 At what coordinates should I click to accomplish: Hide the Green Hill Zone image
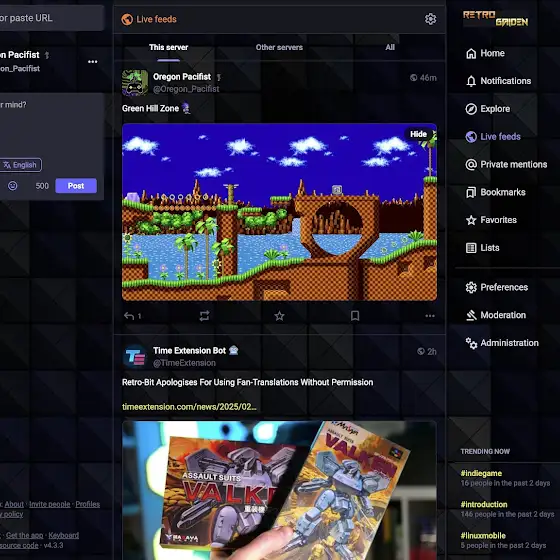tap(418, 134)
